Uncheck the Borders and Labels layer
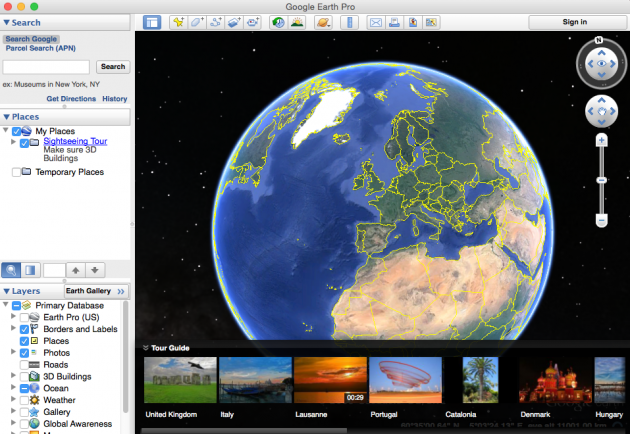The width and height of the screenshot is (630, 434). pos(25,329)
